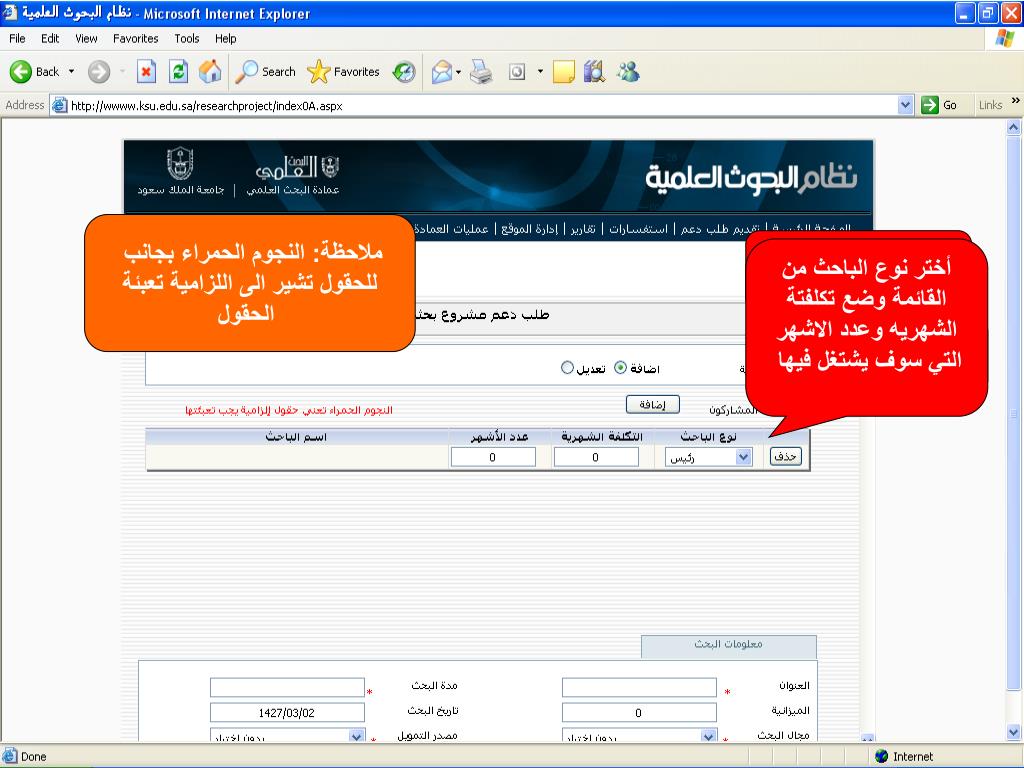This screenshot has height=768, width=1024.
Task: Click the Done status bar text
Action: coord(33,756)
